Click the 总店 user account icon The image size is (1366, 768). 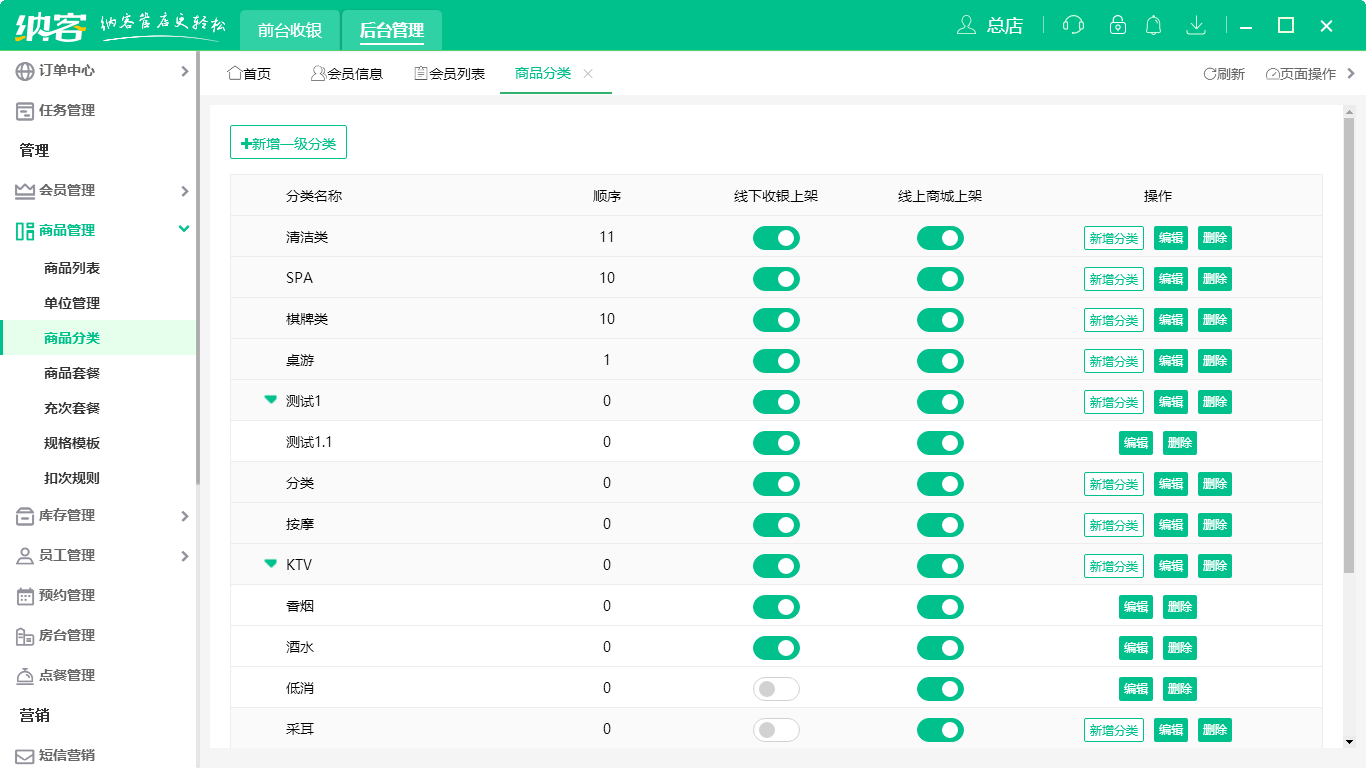pyautogui.click(x=966, y=25)
